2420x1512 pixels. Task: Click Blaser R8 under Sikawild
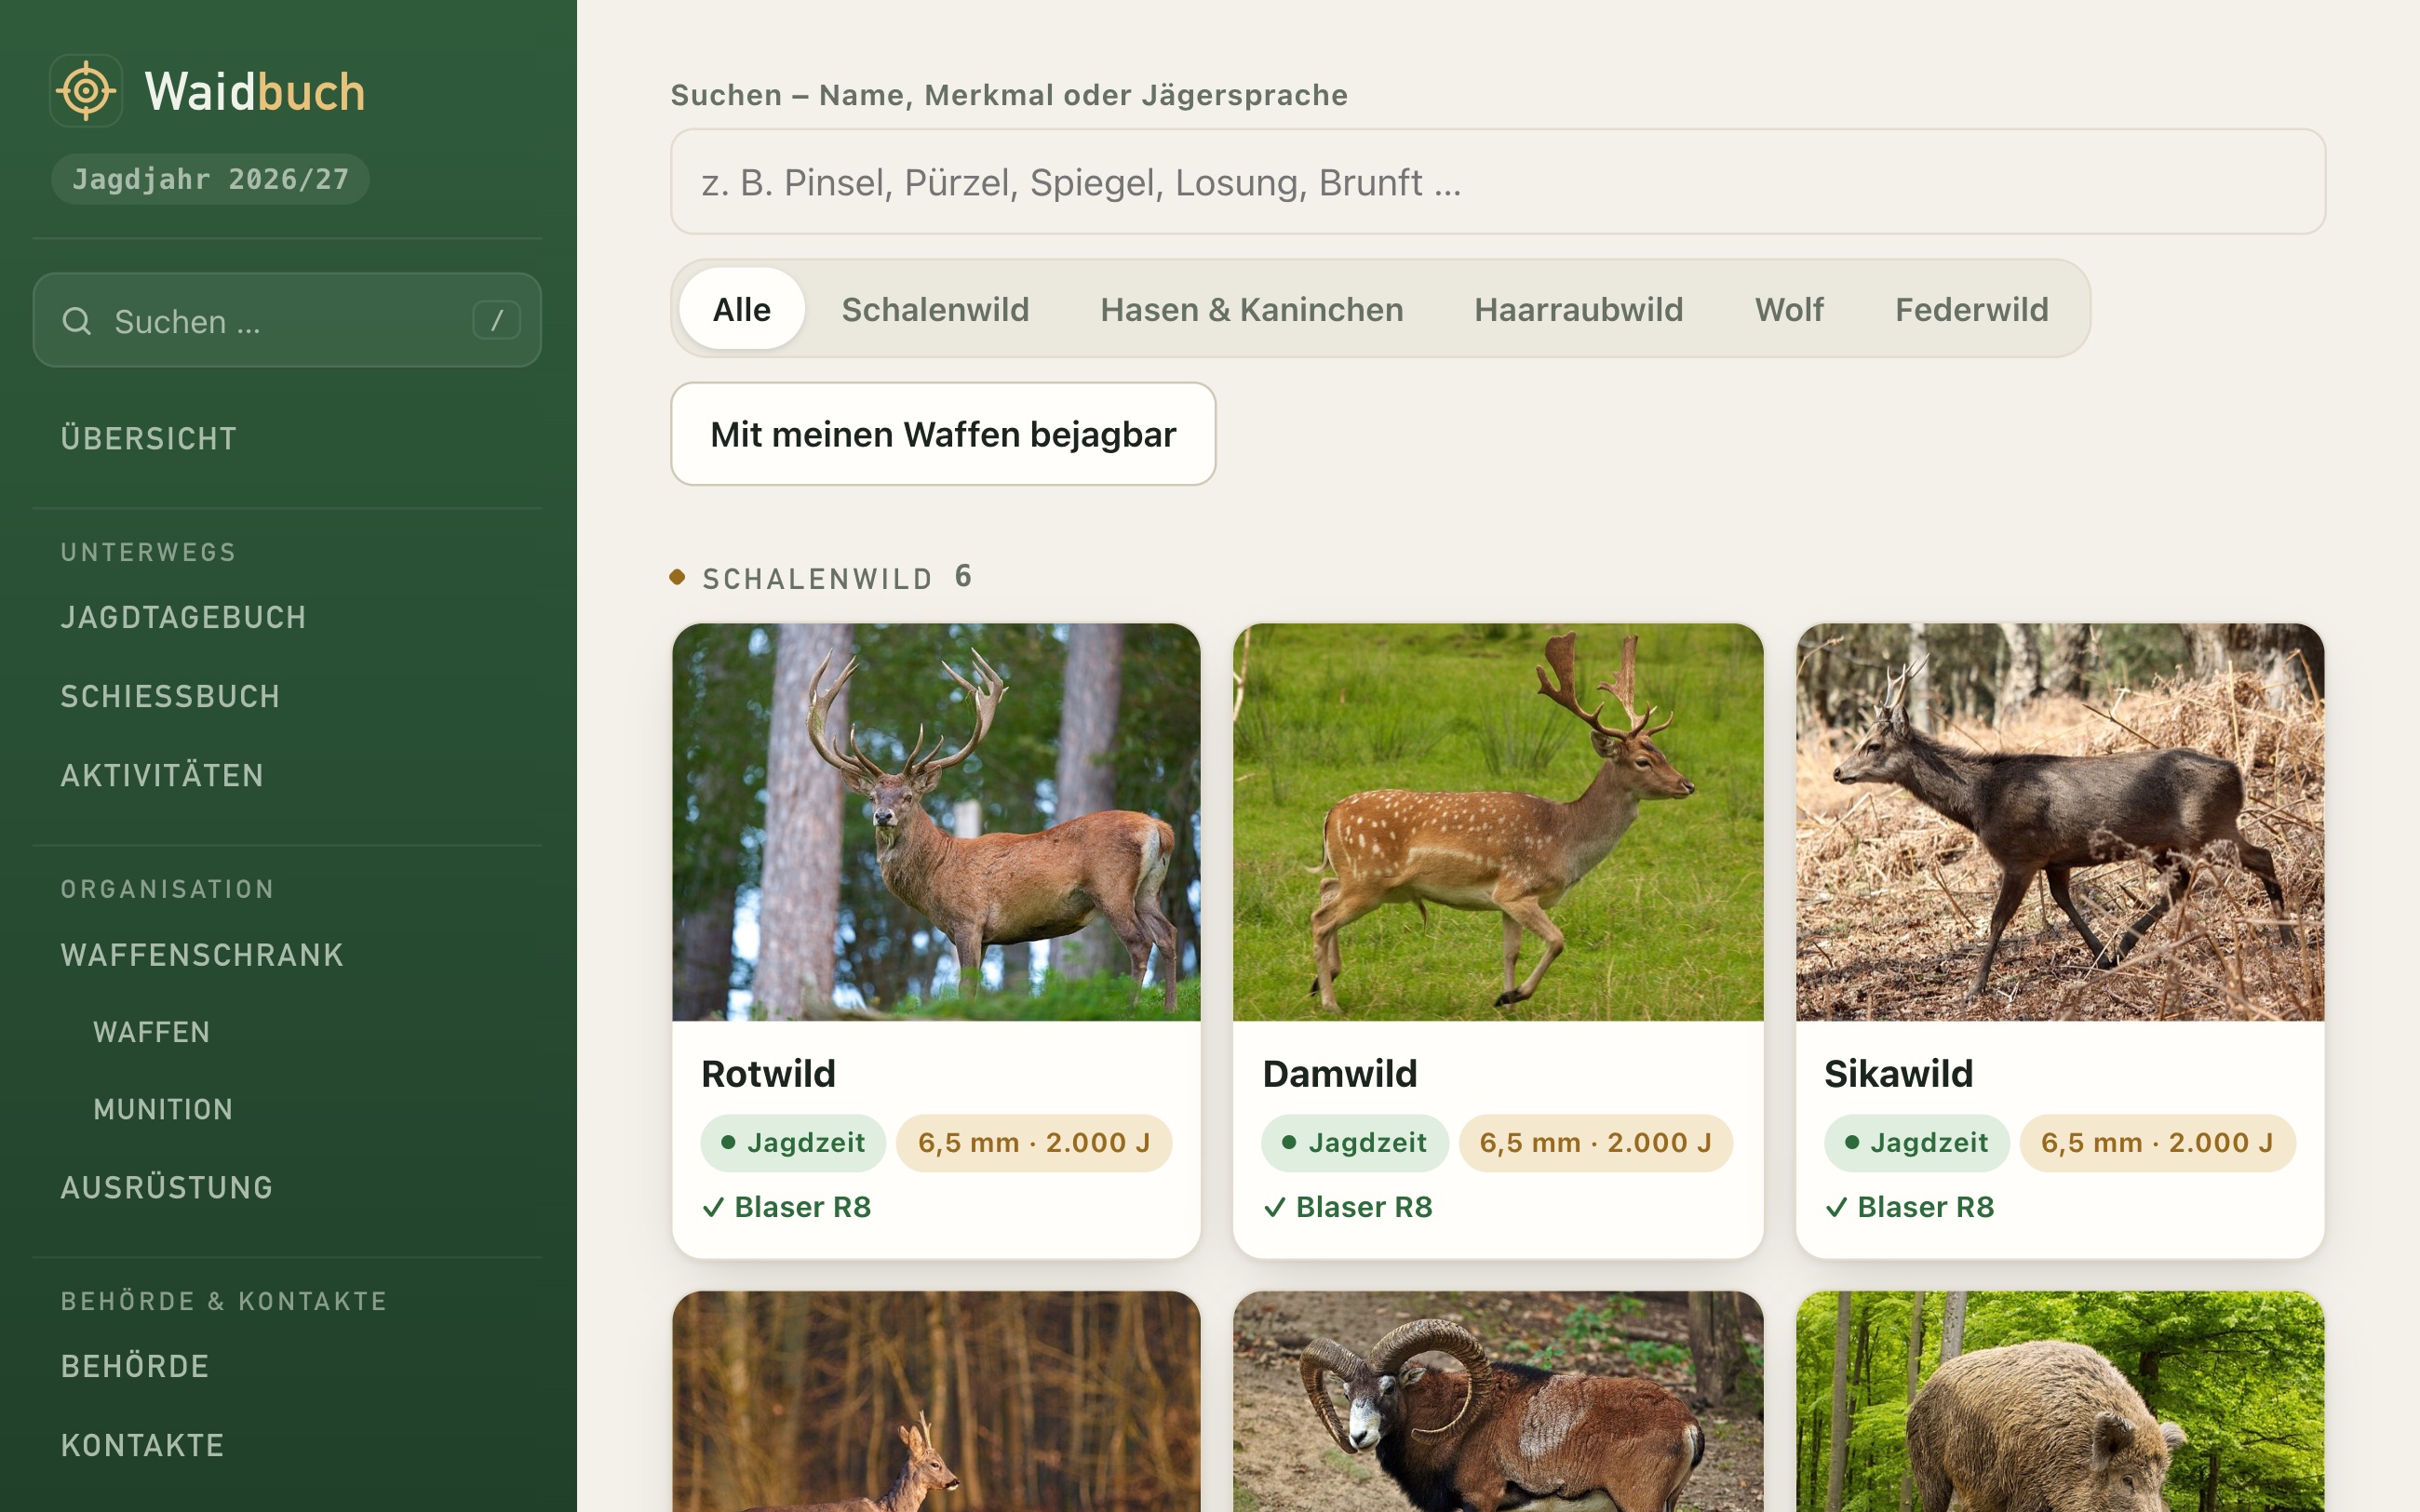coord(1910,1207)
